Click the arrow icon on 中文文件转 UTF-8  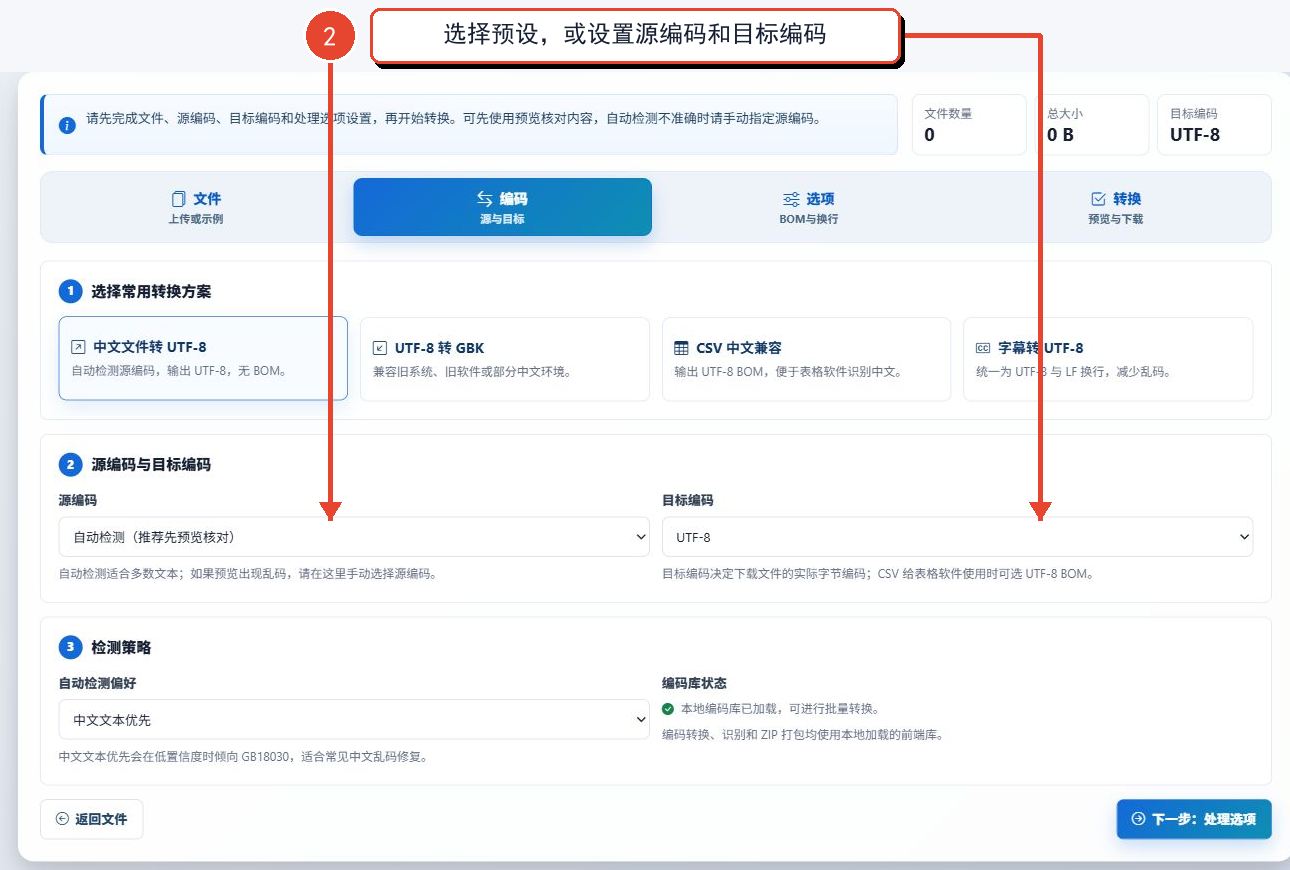[x=78, y=348]
